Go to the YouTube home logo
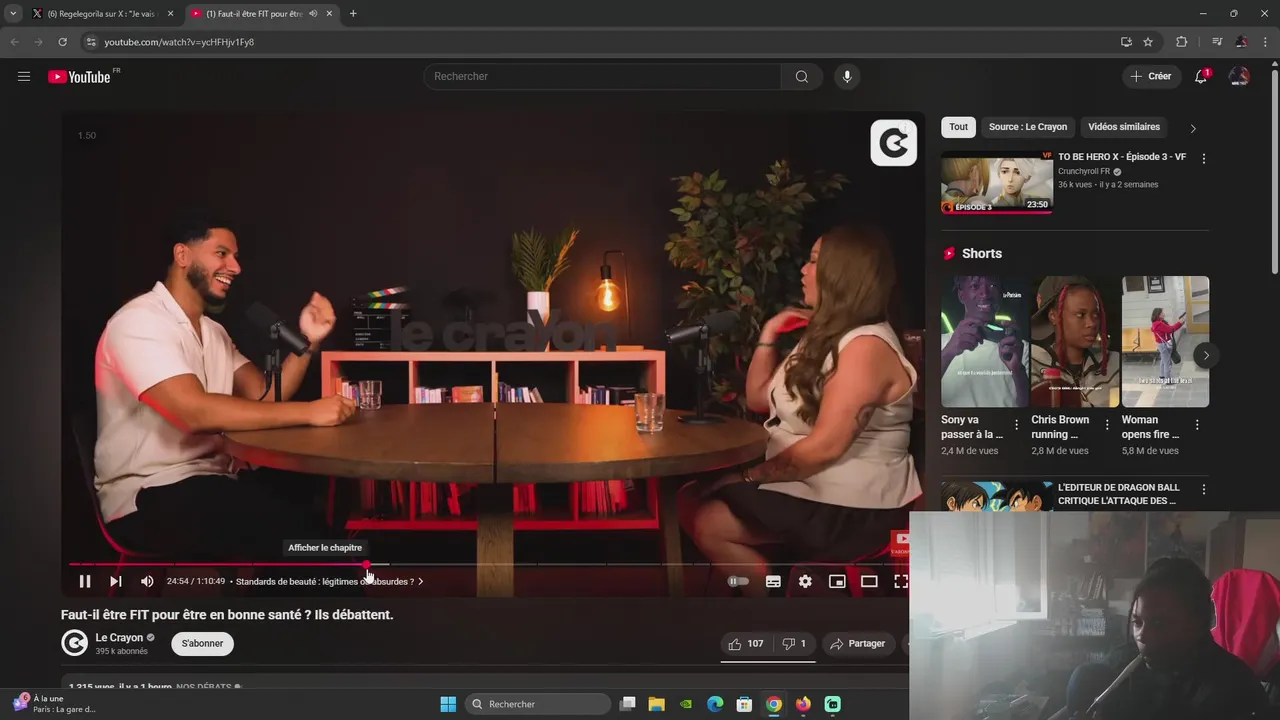The image size is (1280, 720). click(x=79, y=77)
